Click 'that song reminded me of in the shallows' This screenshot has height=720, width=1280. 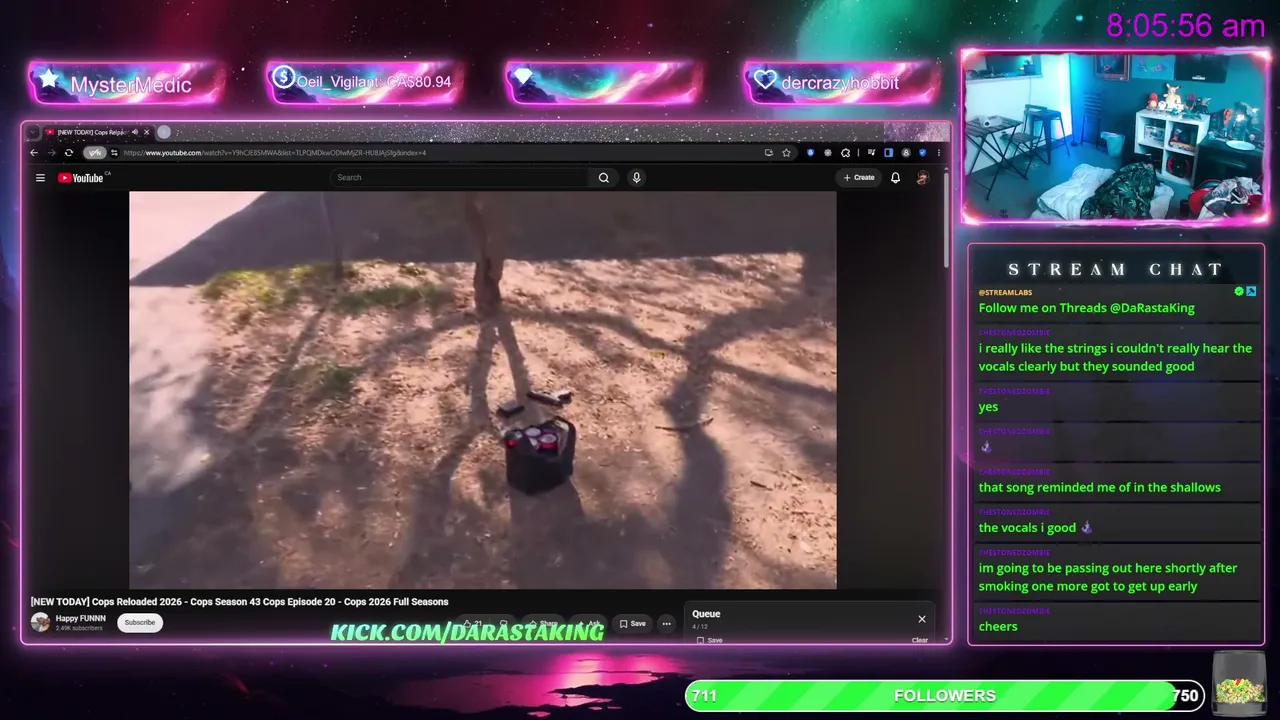coord(1100,487)
